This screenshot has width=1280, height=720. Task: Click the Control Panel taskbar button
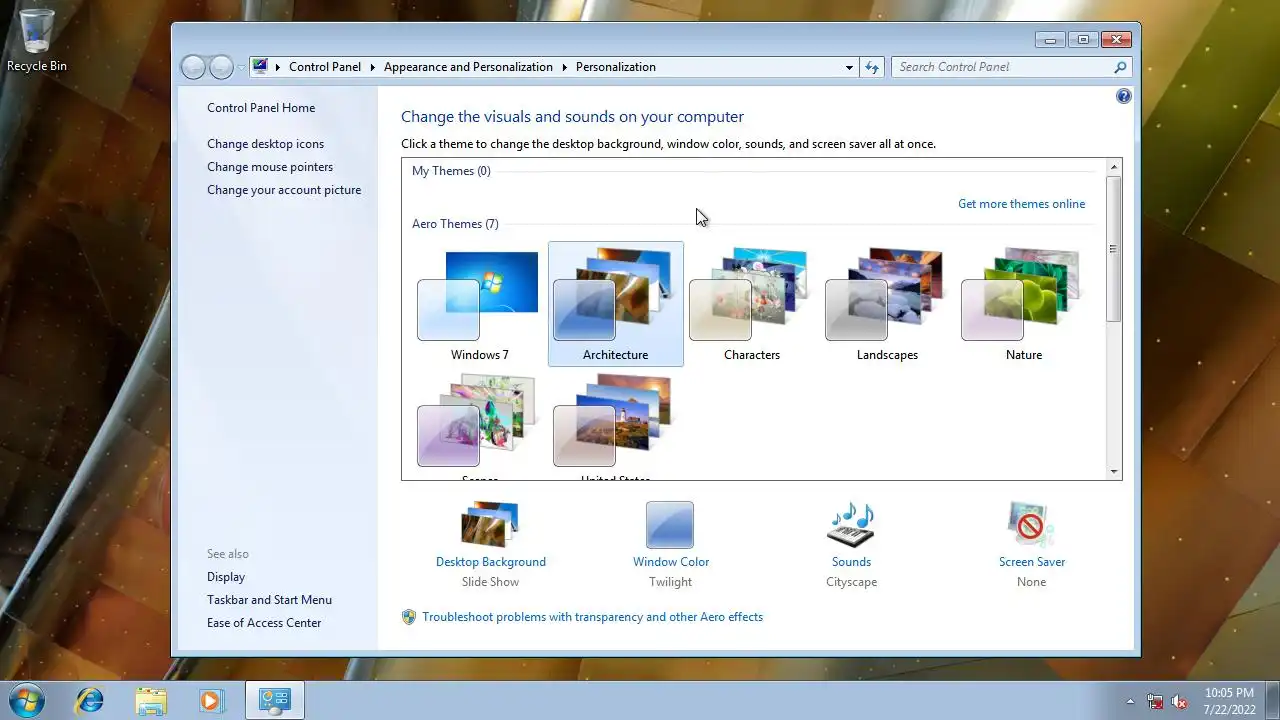(x=274, y=700)
